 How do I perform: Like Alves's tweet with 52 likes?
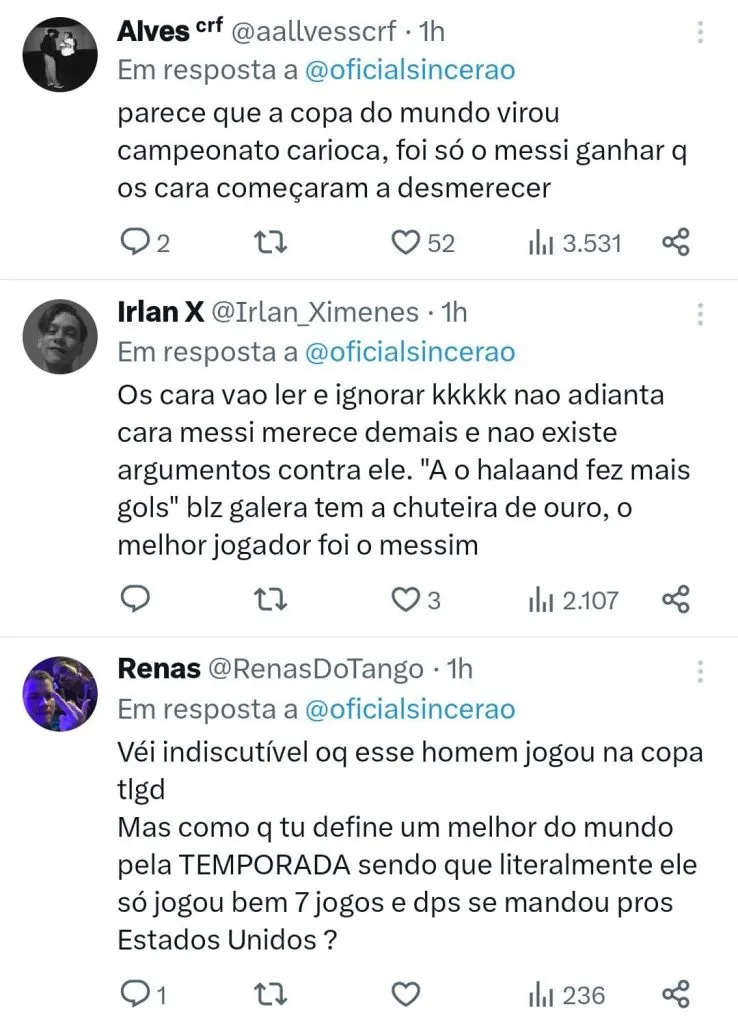405,243
